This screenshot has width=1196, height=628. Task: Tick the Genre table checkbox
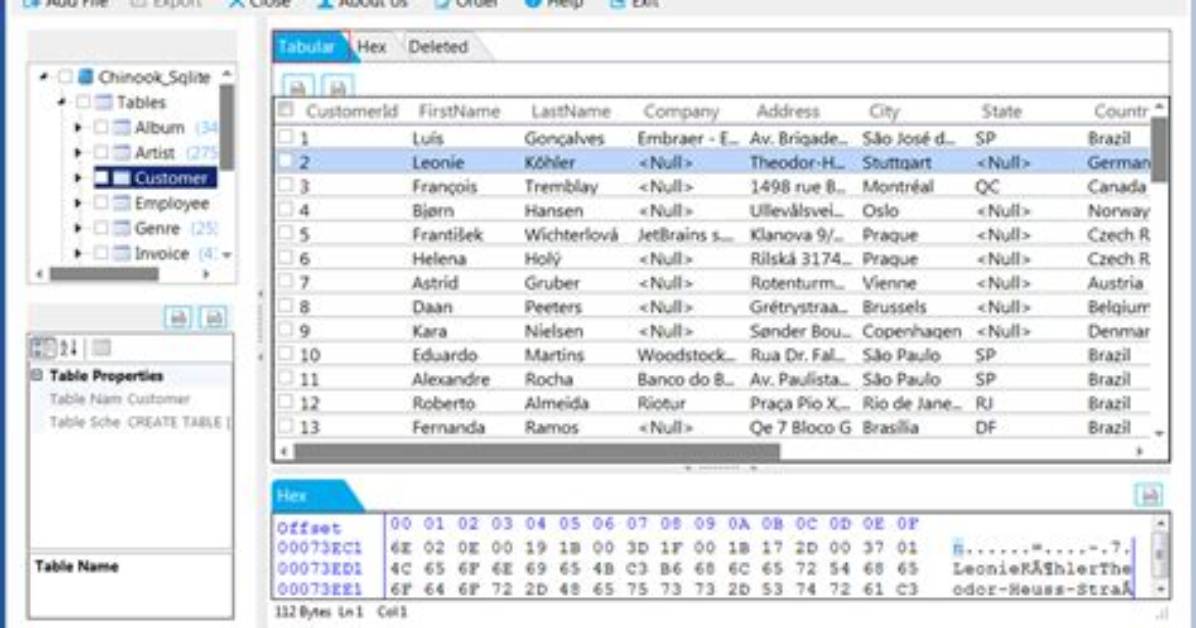tap(101, 228)
